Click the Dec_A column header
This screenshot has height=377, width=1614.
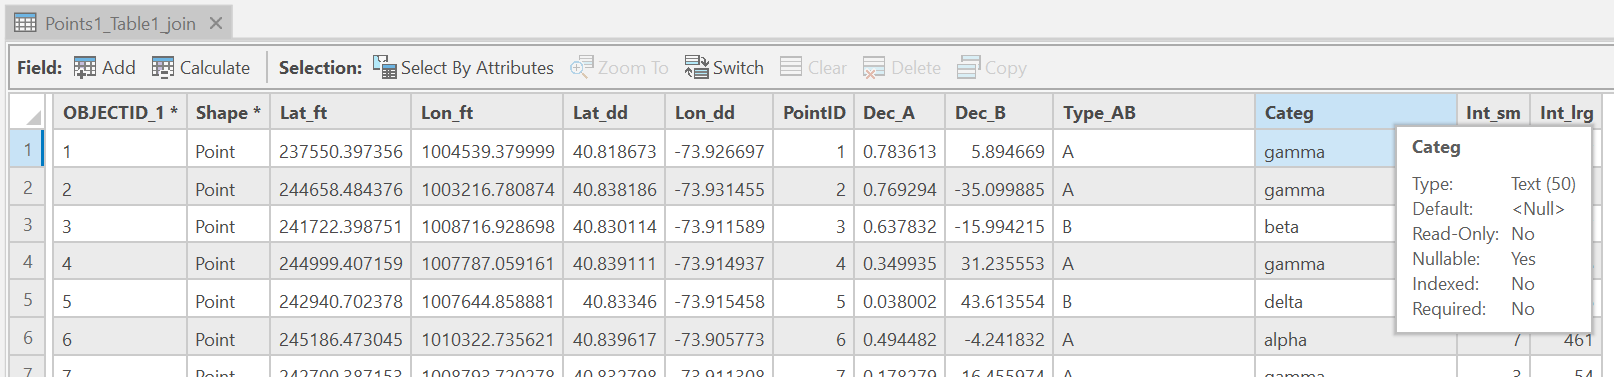pyautogui.click(x=899, y=112)
